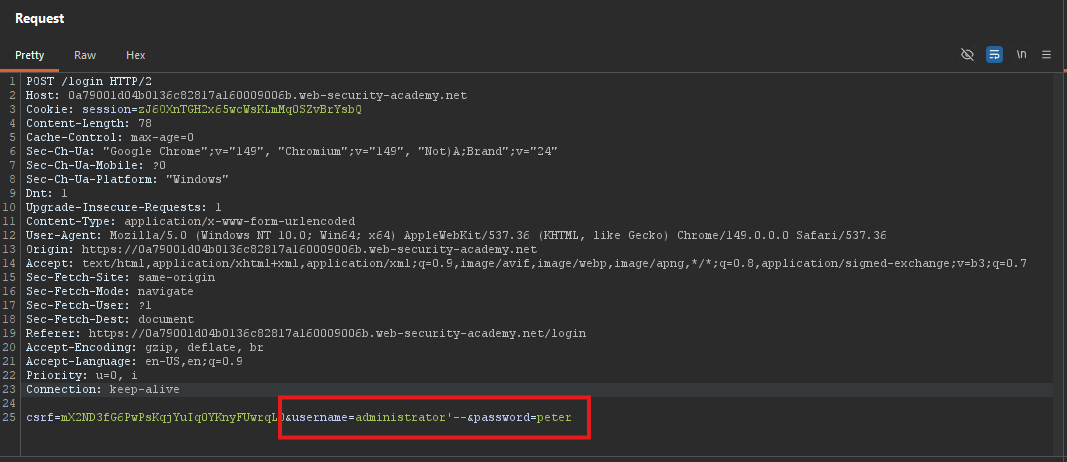The height and width of the screenshot is (462, 1067).
Task: Click the Upgrade-Insecure-Requests: 1 line
Action: (124, 207)
